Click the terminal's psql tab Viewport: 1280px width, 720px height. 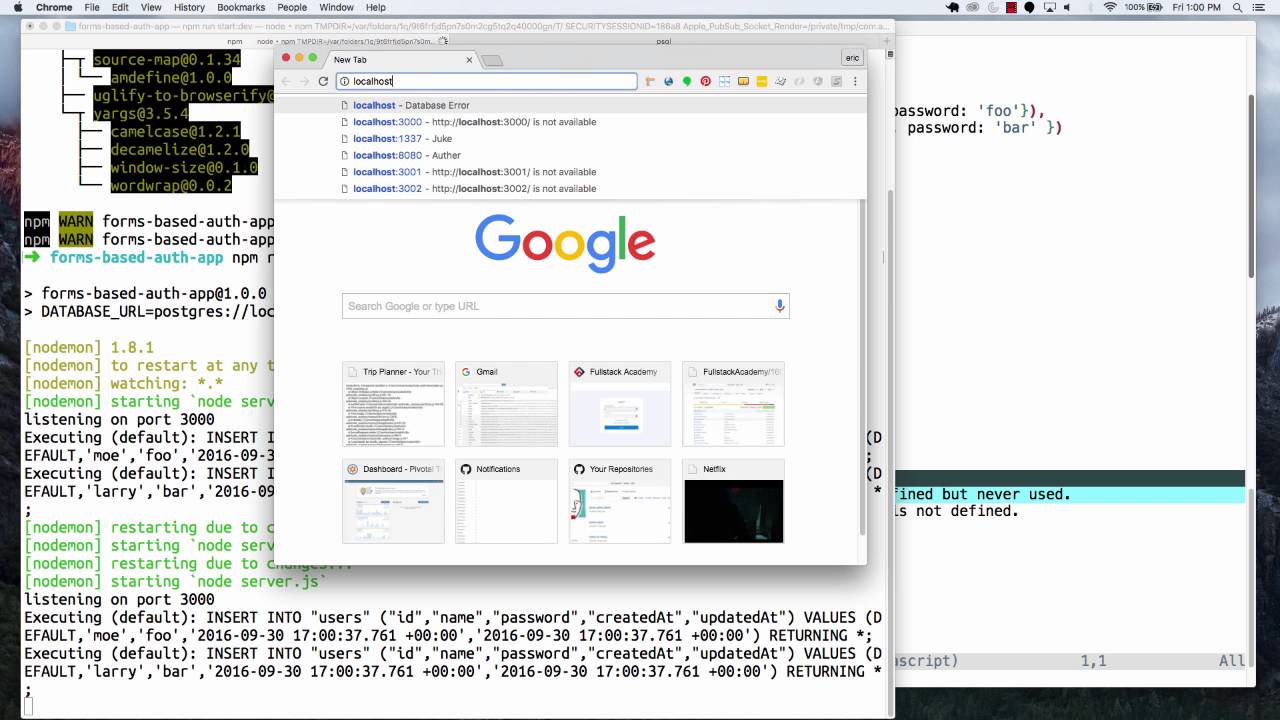(x=663, y=42)
